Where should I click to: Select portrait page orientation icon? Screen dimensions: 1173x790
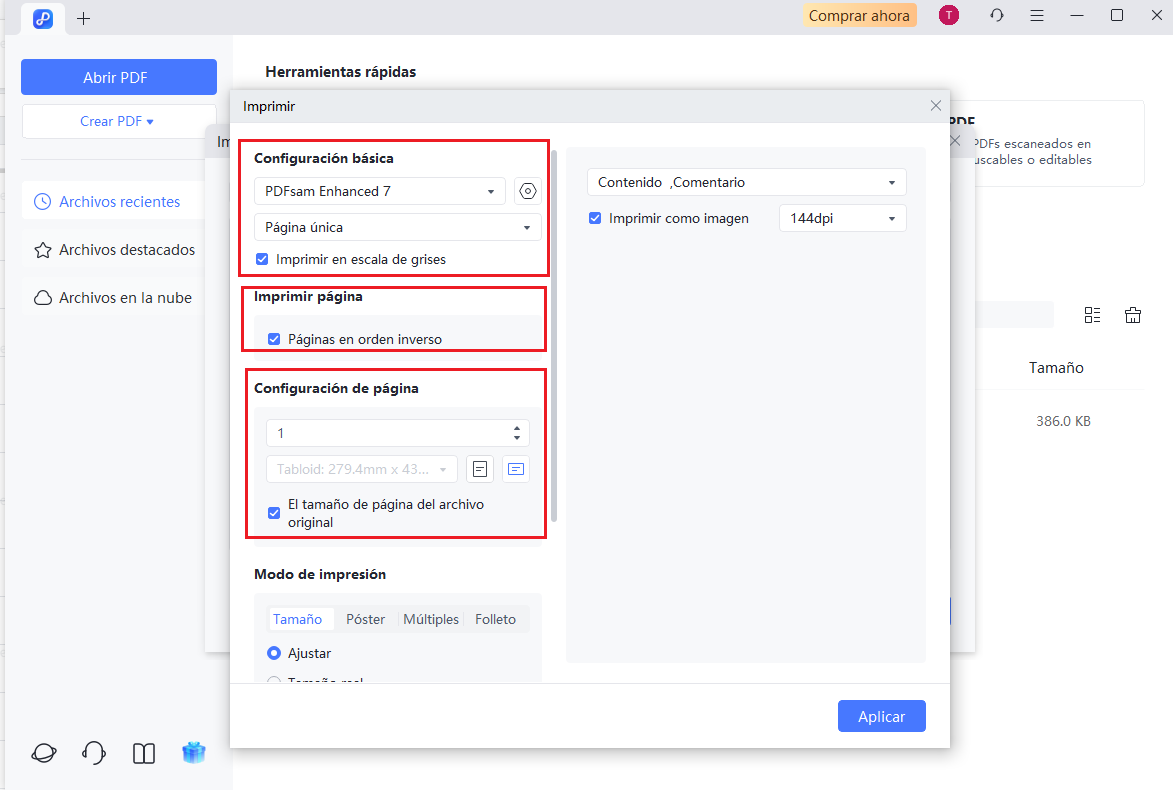tap(480, 469)
